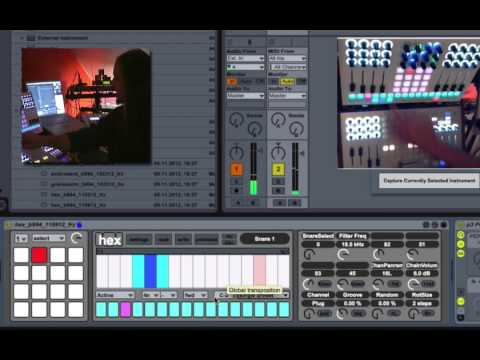Toggle the first cyan step button
The height and width of the screenshot is (360, 480).
tap(101, 309)
